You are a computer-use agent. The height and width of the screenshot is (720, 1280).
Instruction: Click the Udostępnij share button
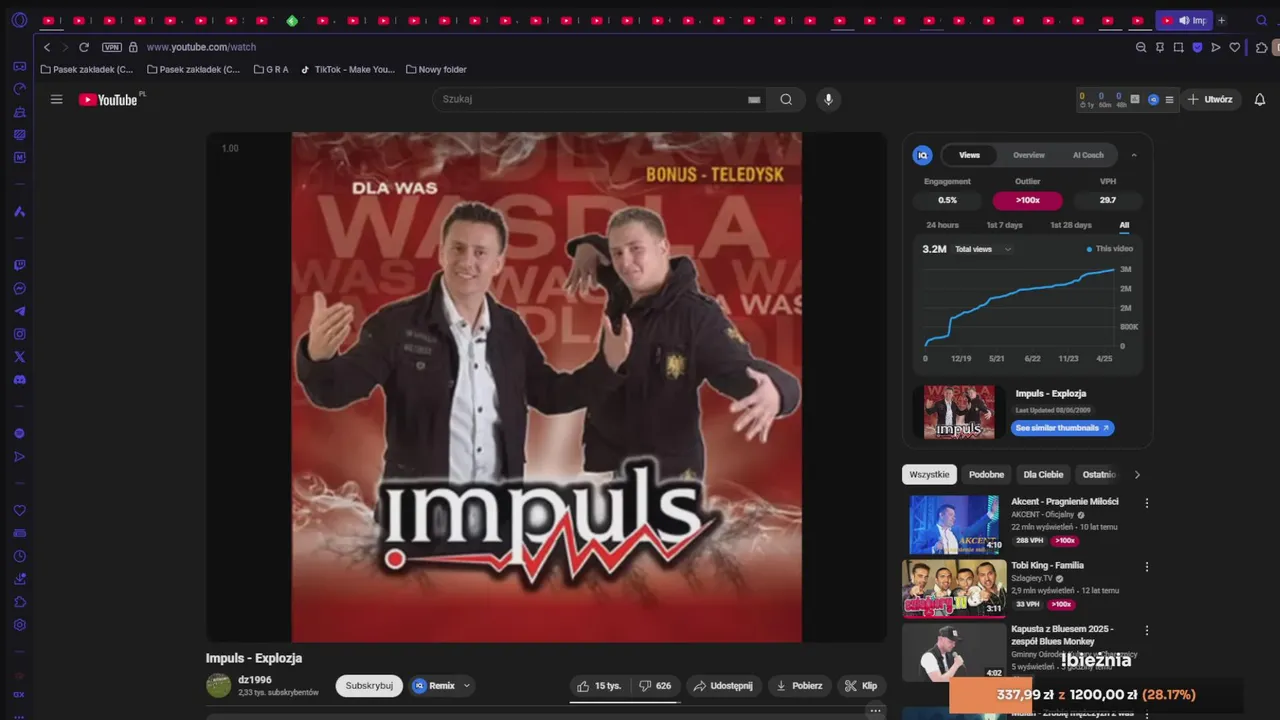(723, 686)
